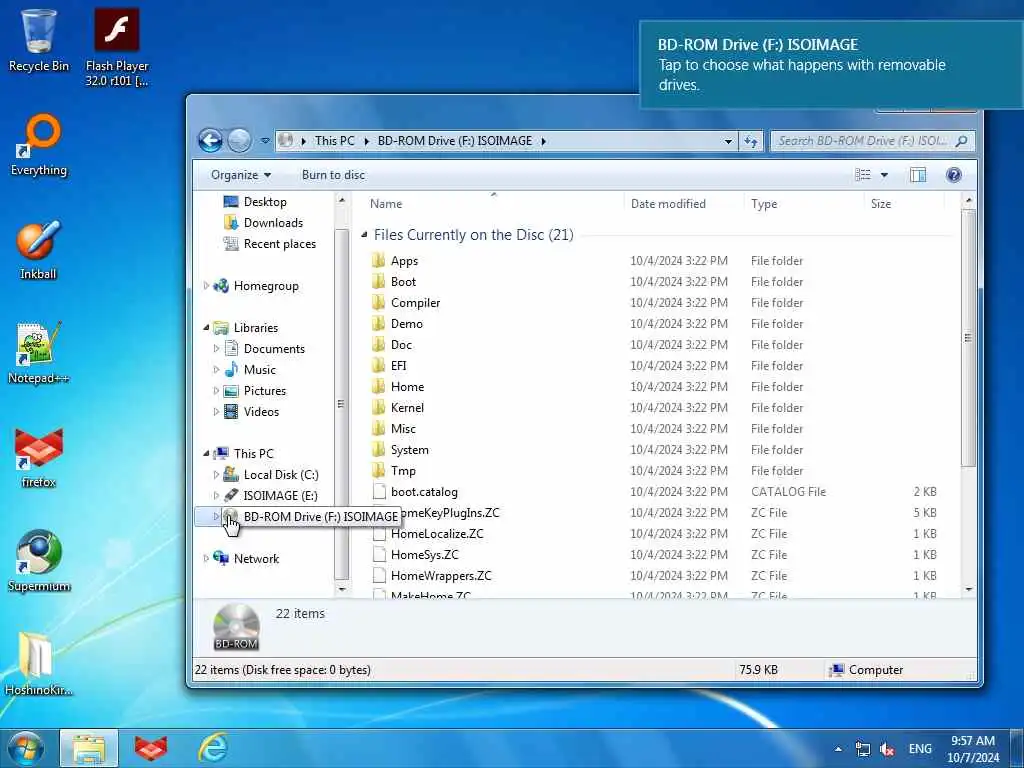This screenshot has height=768, width=1024.
Task: Show hidden system tray icons
Action: [838, 749]
